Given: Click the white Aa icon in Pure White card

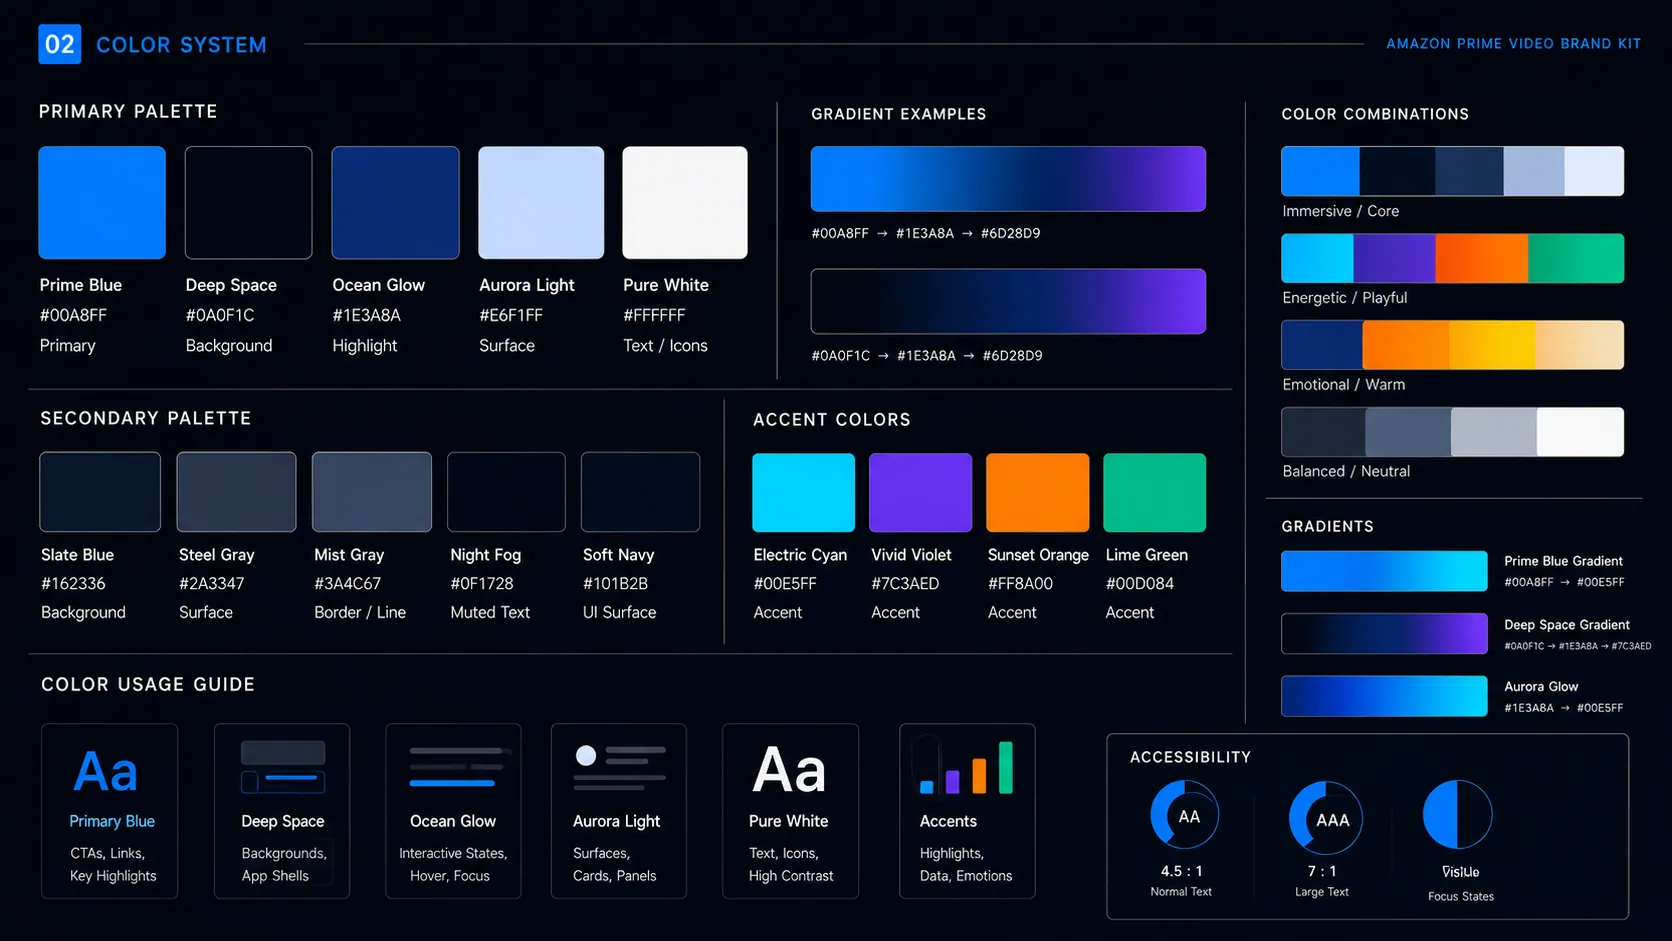Looking at the screenshot, I should point(790,770).
